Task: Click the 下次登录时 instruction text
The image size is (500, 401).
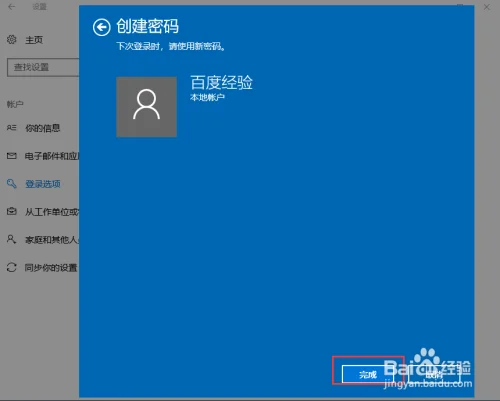Action: click(x=171, y=46)
